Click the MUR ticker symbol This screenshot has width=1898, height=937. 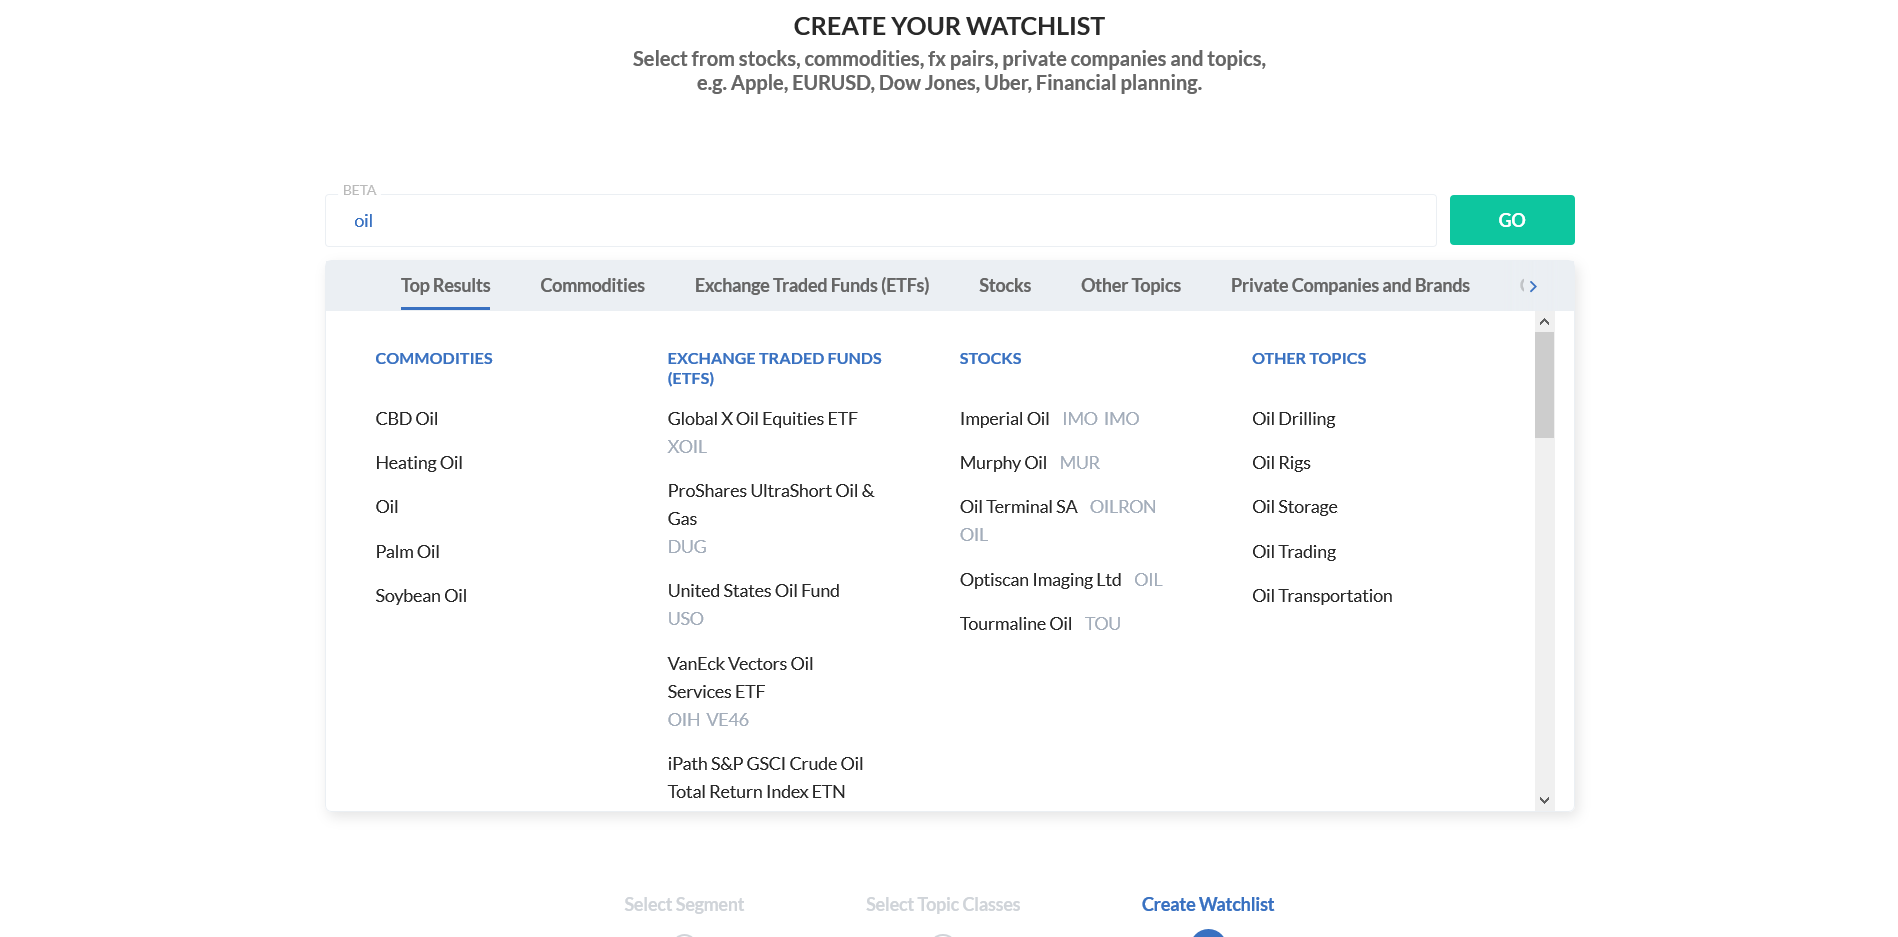pyautogui.click(x=1079, y=463)
